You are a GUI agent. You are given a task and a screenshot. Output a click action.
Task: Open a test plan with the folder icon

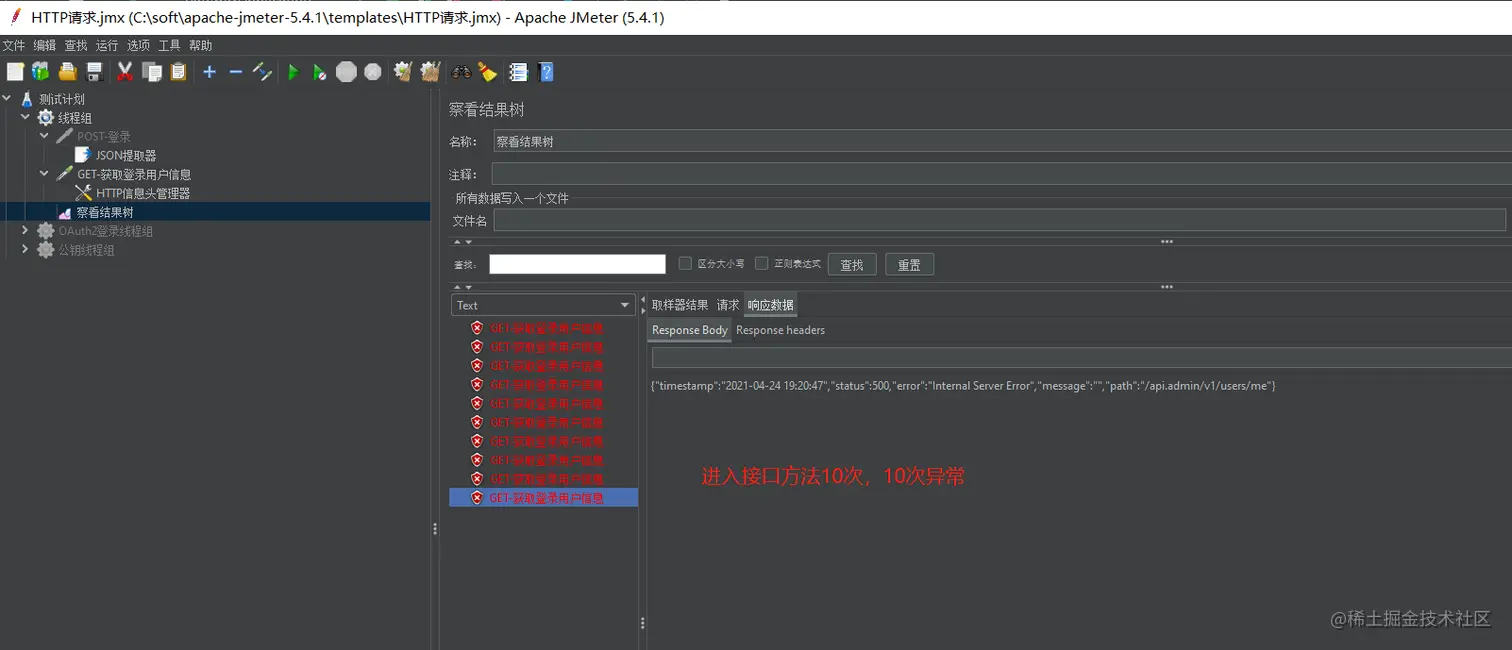(x=67, y=71)
